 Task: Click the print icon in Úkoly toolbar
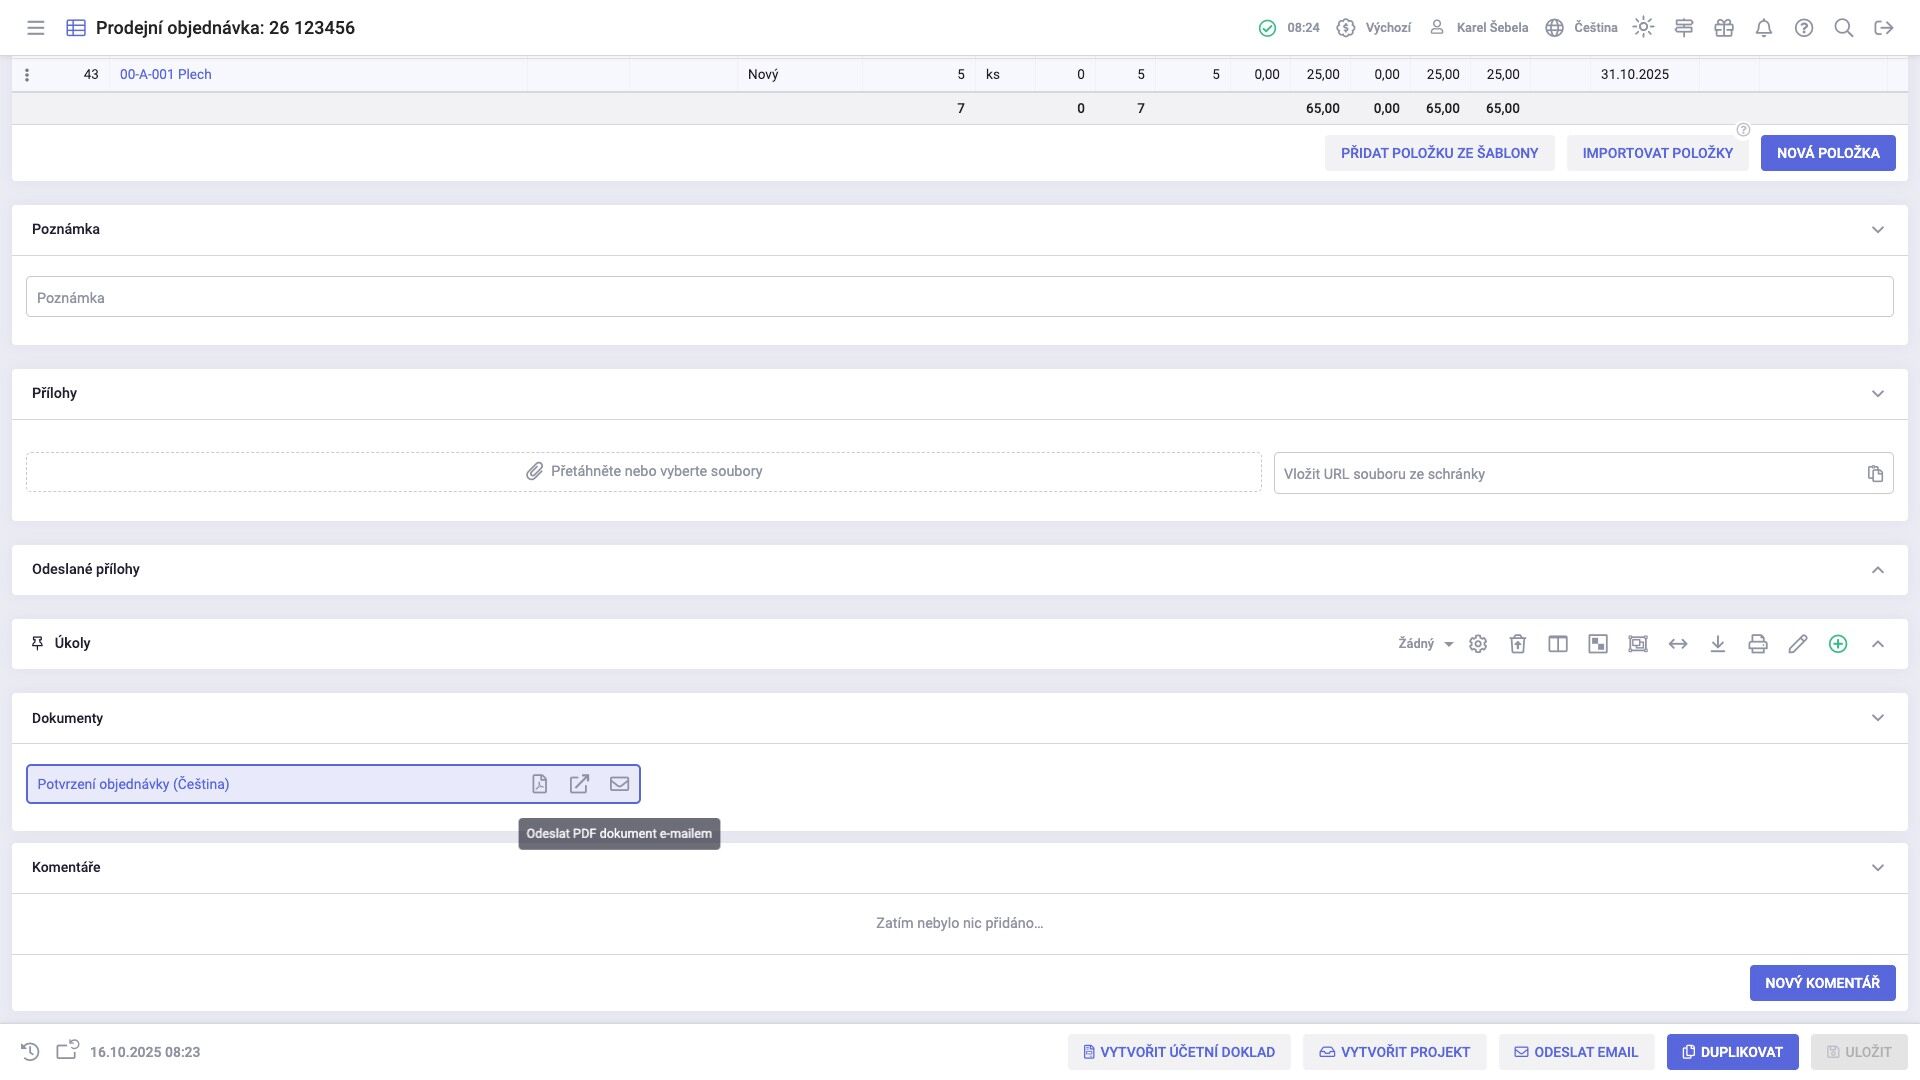pyautogui.click(x=1757, y=644)
